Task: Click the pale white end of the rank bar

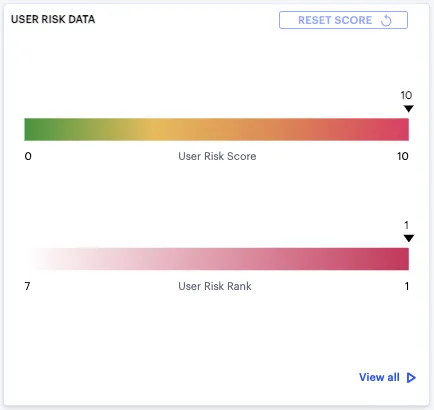Action: click(x=35, y=259)
